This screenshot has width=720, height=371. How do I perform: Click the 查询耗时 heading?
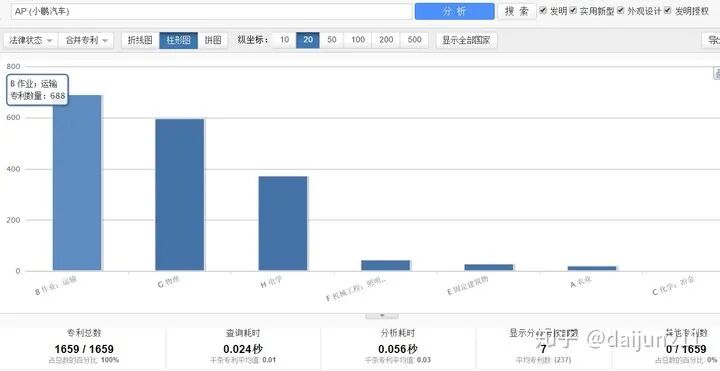(243, 333)
